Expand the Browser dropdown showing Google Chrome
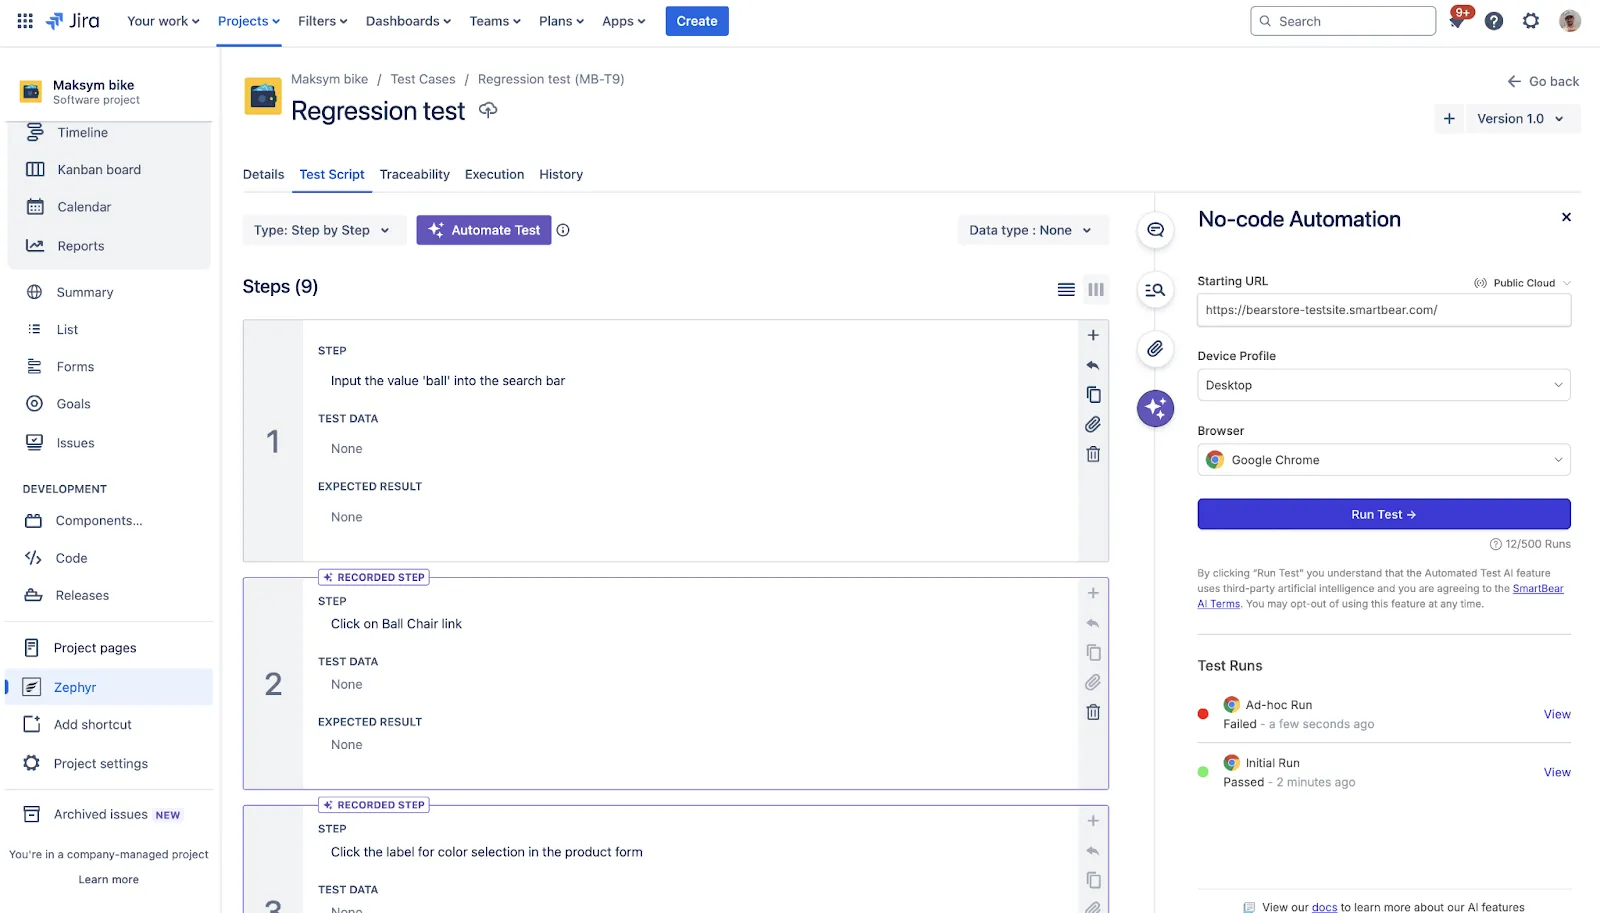1600x913 pixels. 1383,459
